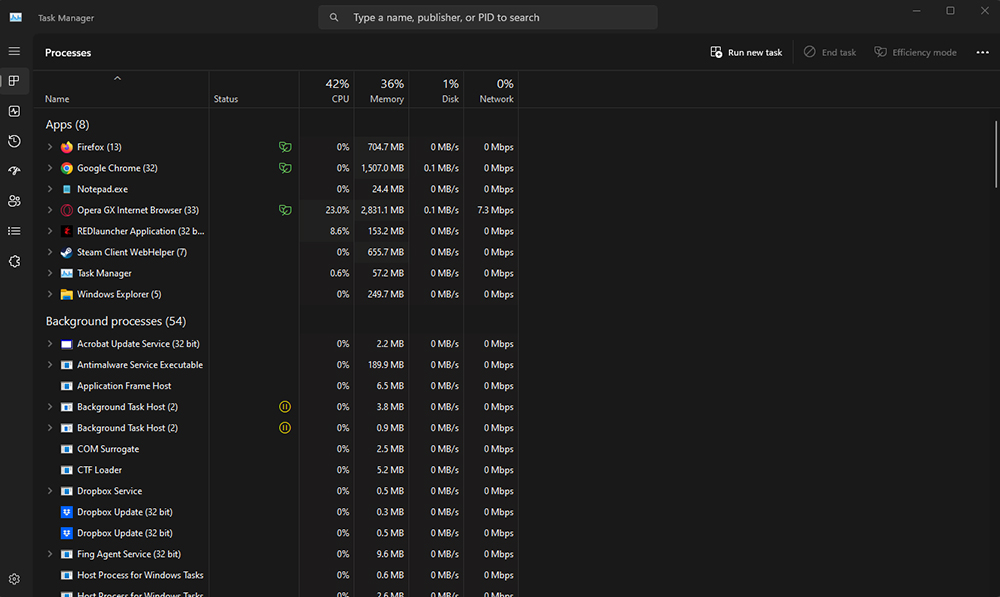Open the Performance page in the sidebar
The width and height of the screenshot is (1000, 597).
click(x=14, y=111)
